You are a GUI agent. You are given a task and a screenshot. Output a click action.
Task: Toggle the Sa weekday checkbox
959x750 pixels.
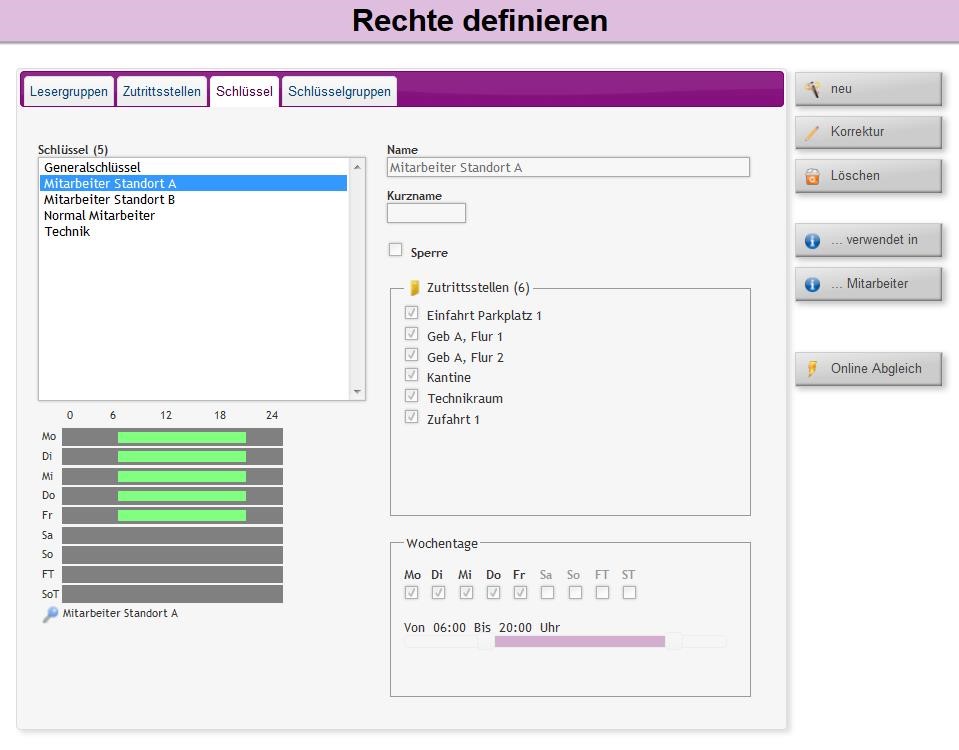547,592
